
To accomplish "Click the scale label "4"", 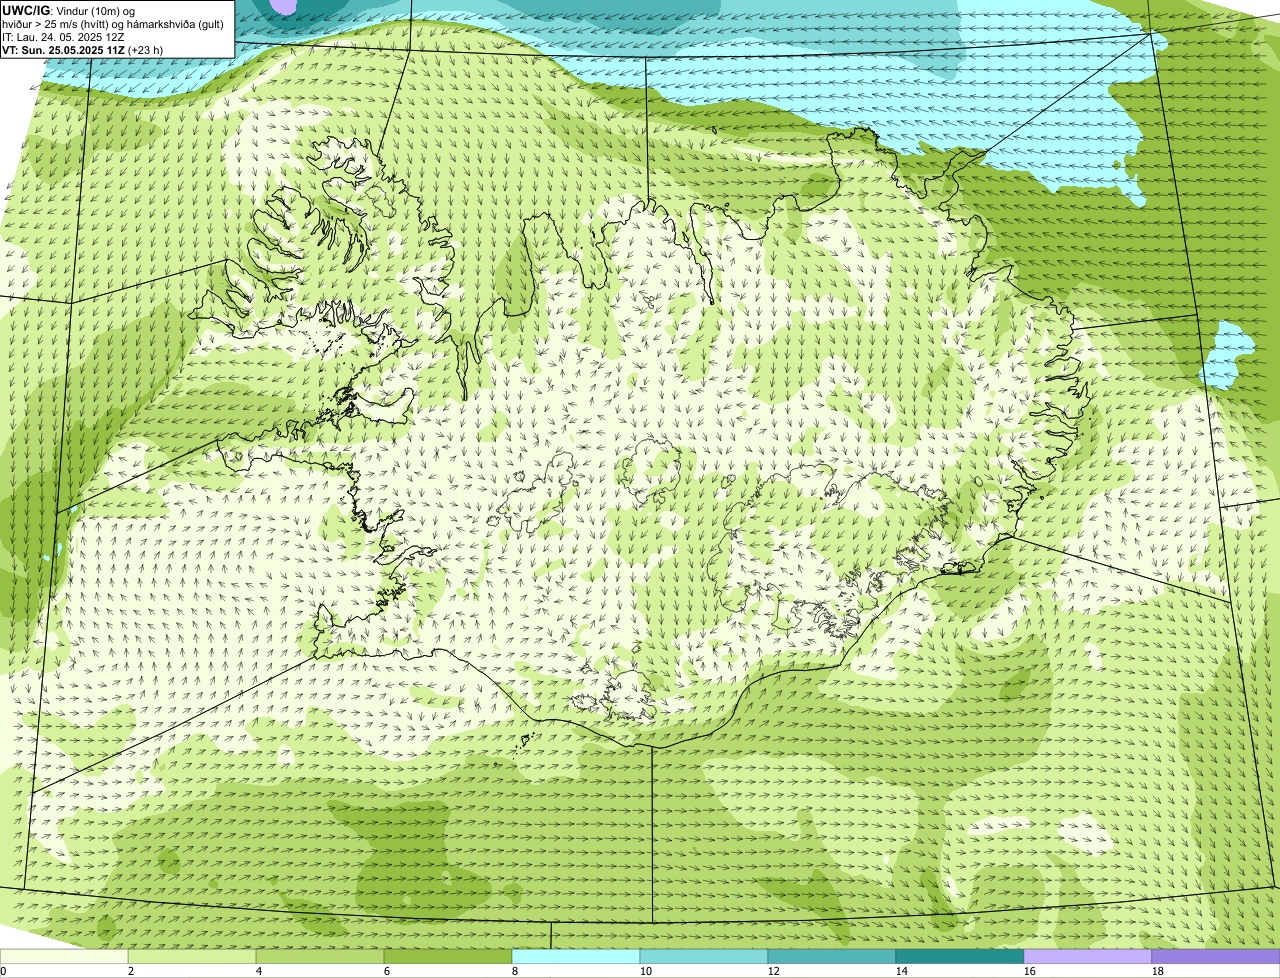I will [x=259, y=971].
